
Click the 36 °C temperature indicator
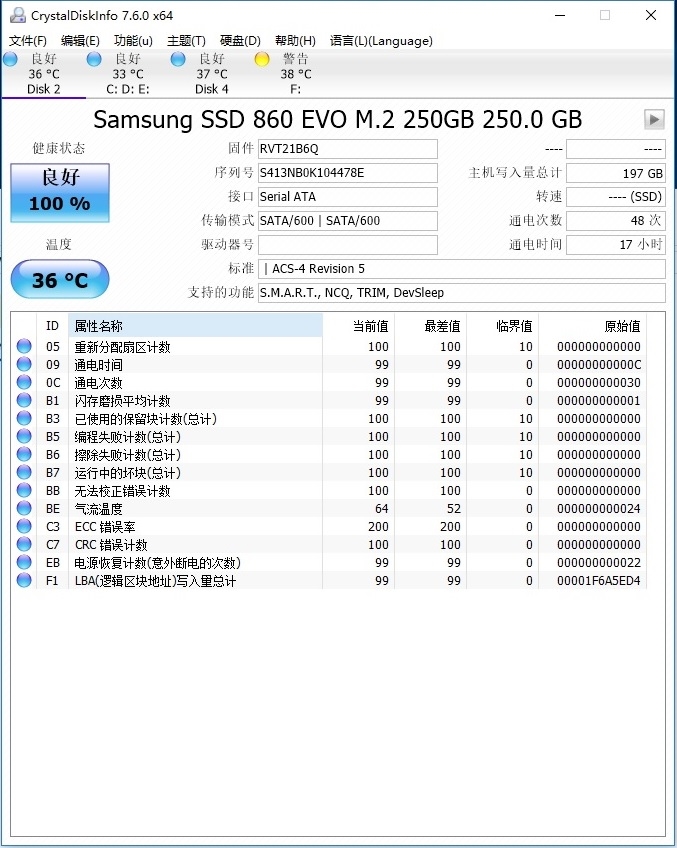[60, 280]
